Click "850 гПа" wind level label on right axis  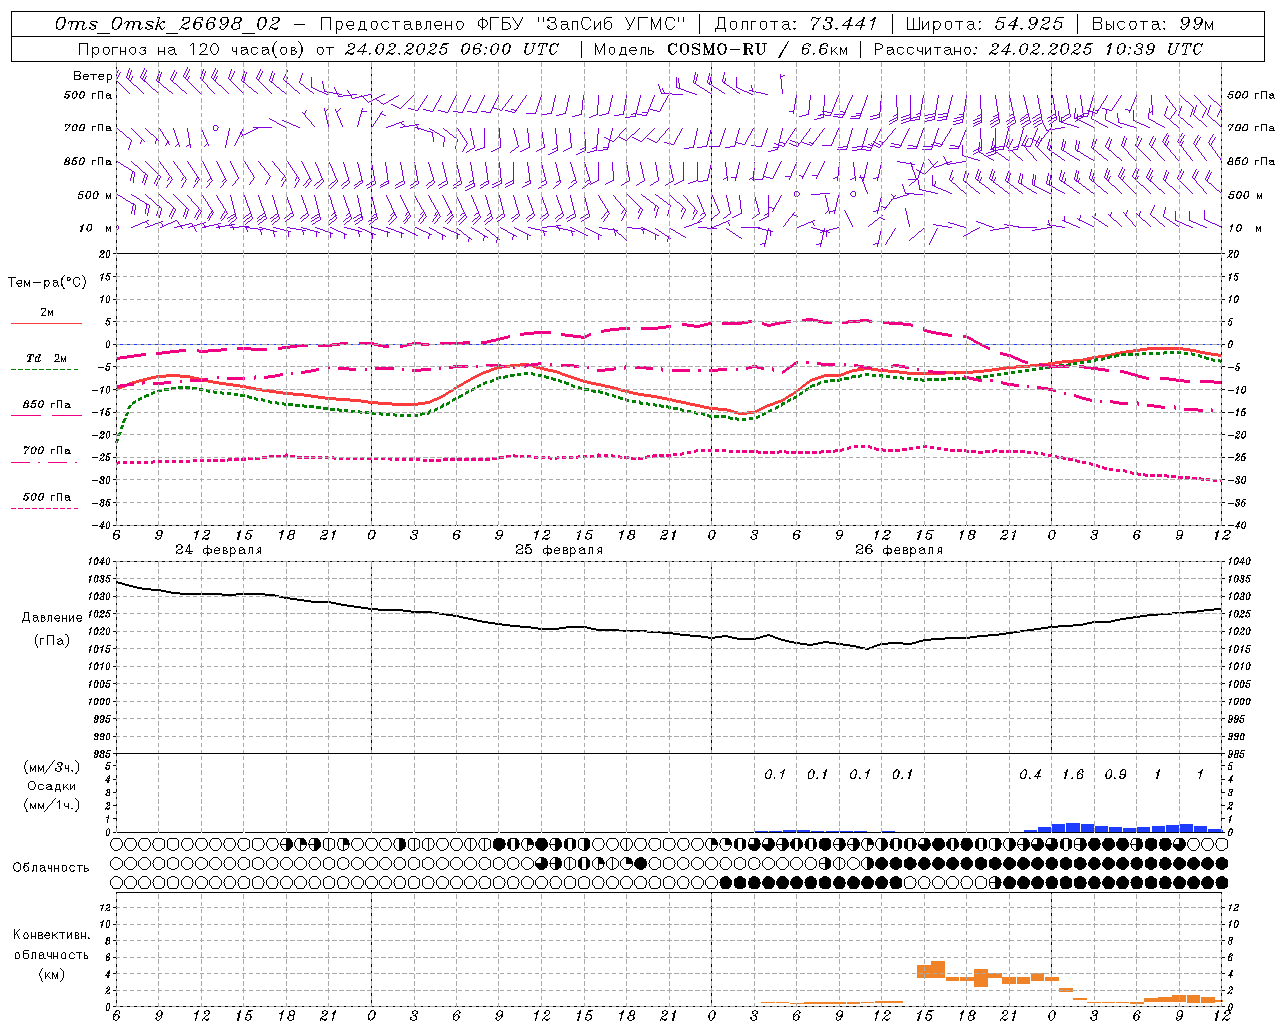click(1251, 161)
